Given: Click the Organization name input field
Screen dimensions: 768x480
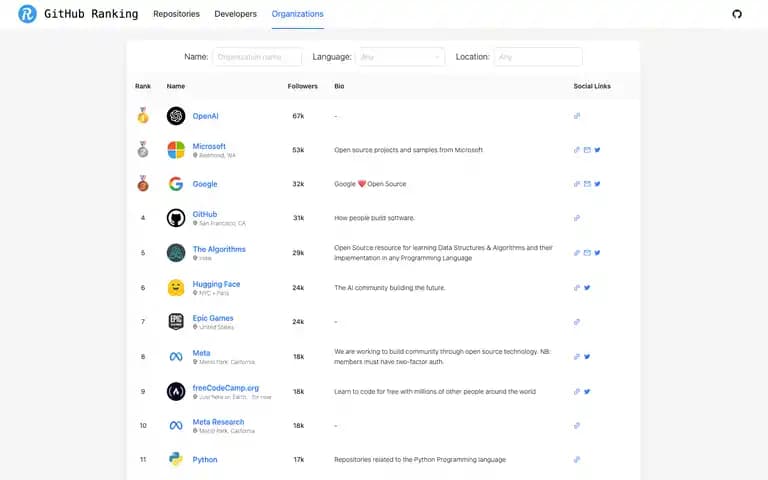Looking at the screenshot, I should tap(257, 57).
